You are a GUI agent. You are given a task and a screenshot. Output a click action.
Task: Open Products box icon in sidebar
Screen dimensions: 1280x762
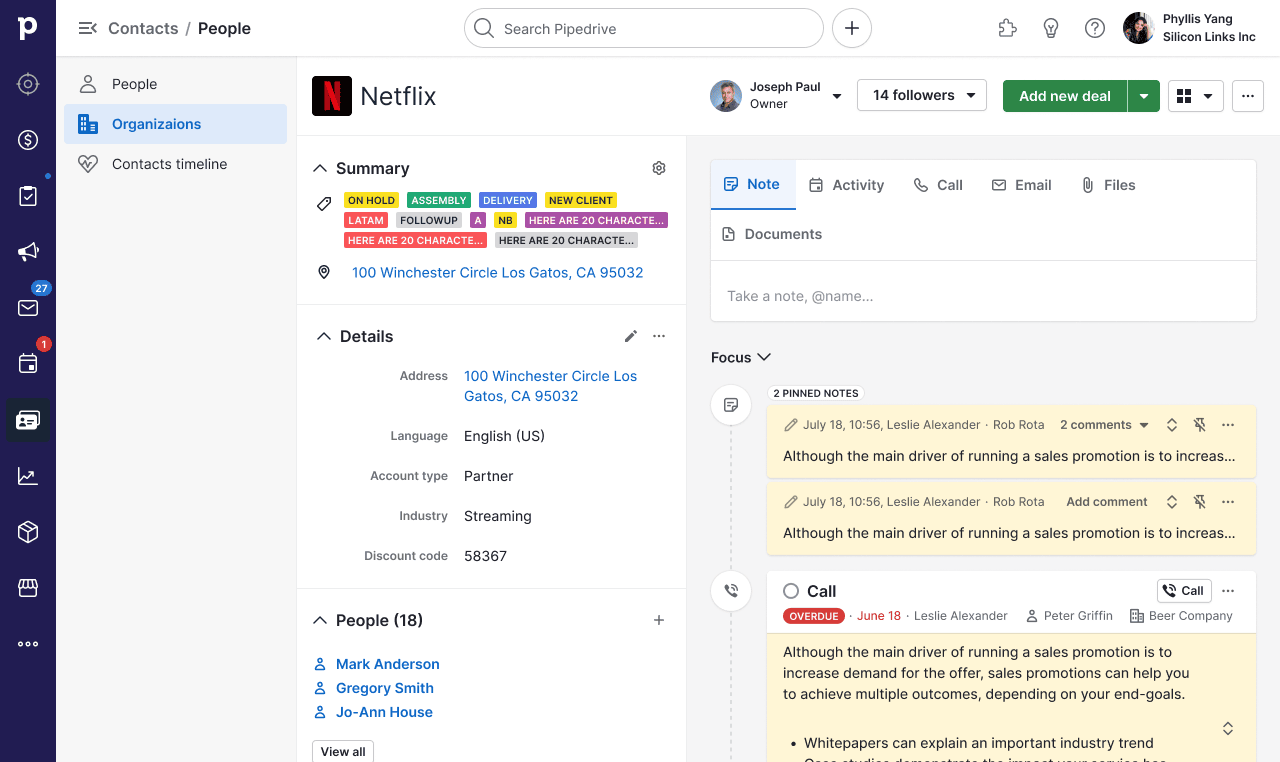[x=28, y=532]
